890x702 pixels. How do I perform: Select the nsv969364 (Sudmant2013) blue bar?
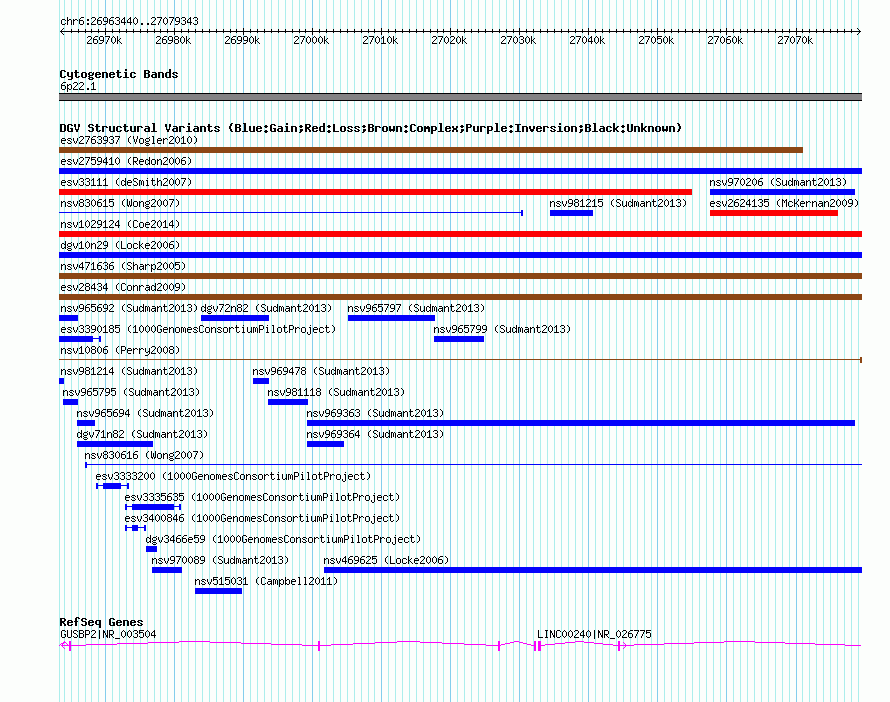[325, 444]
